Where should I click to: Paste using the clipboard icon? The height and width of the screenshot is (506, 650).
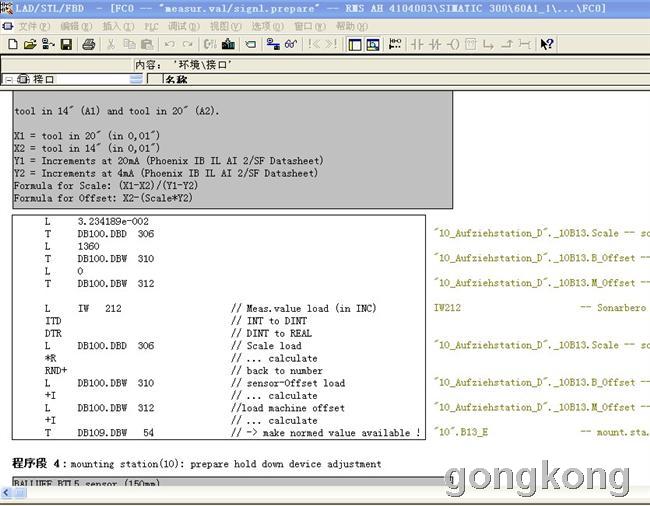coord(147,44)
